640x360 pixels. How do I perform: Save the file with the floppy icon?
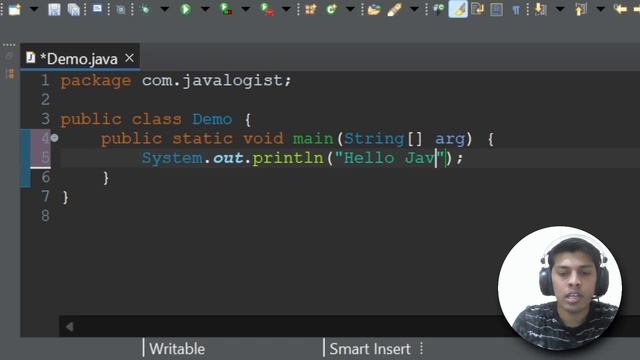pyautogui.click(x=54, y=9)
